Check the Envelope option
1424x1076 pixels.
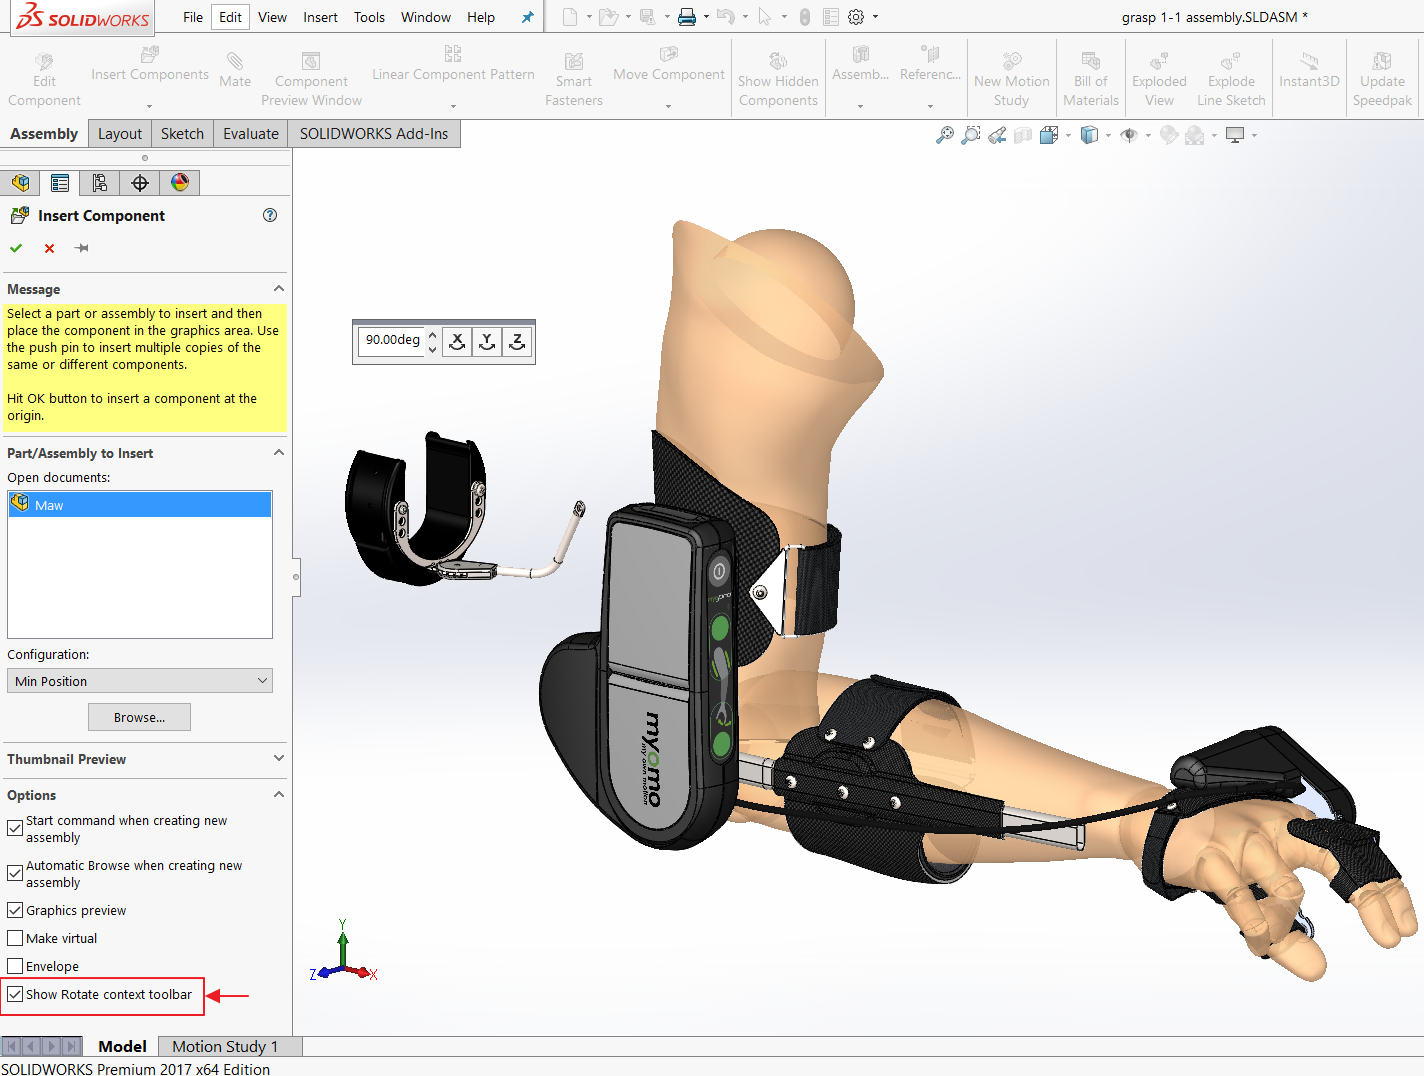[x=15, y=966]
